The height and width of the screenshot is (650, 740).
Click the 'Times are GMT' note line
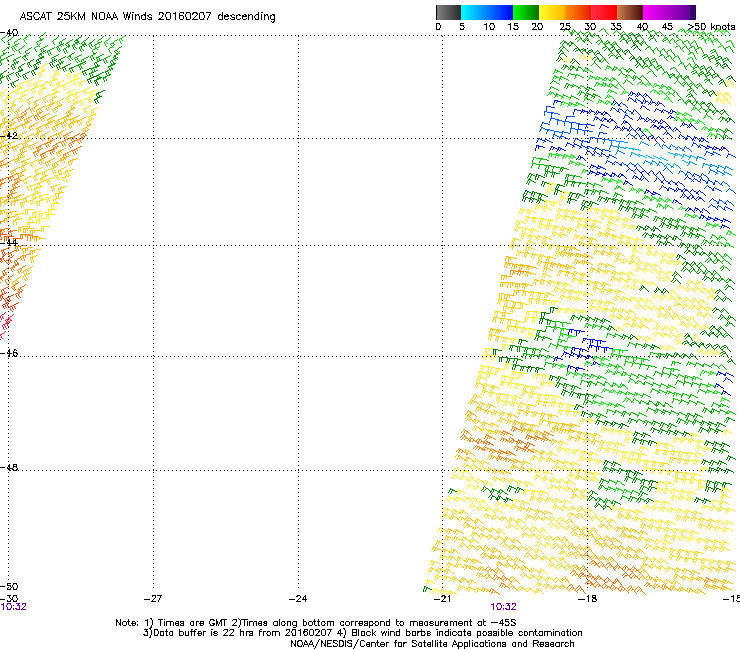pyautogui.click(x=316, y=623)
